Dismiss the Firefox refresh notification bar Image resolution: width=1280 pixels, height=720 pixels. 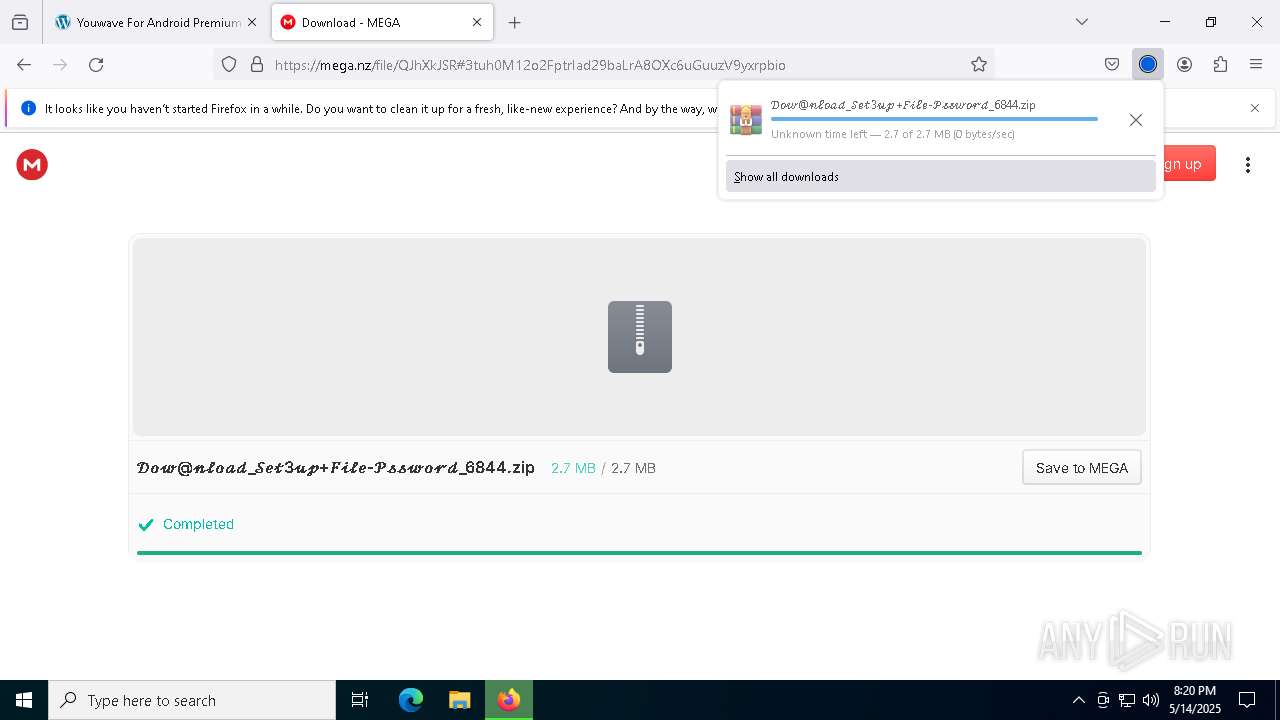(1255, 108)
